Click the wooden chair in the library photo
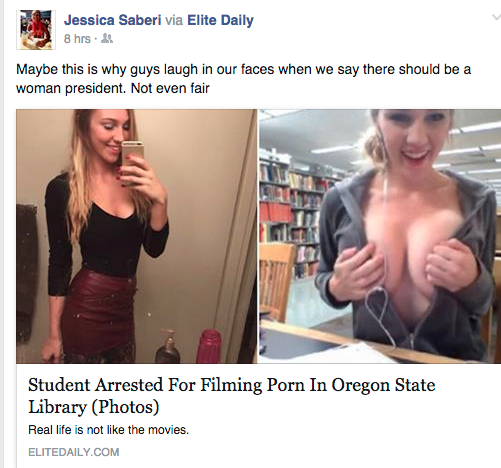Screen dimensions: 501x468 [x=276, y=282]
